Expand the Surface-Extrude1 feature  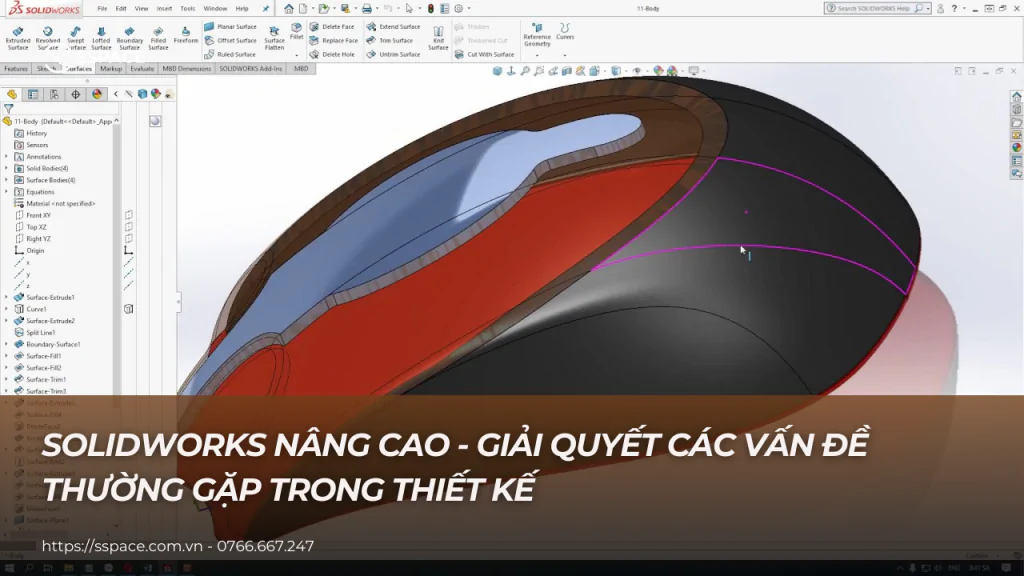coord(7,297)
